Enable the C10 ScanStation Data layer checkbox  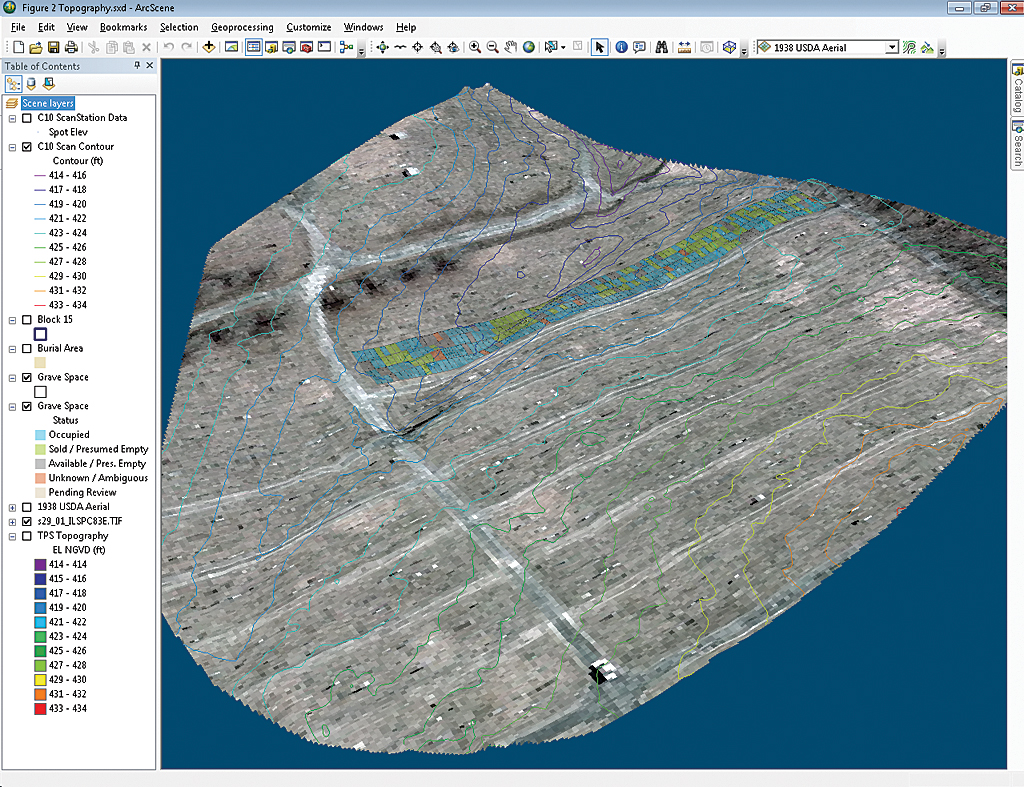click(x=27, y=118)
